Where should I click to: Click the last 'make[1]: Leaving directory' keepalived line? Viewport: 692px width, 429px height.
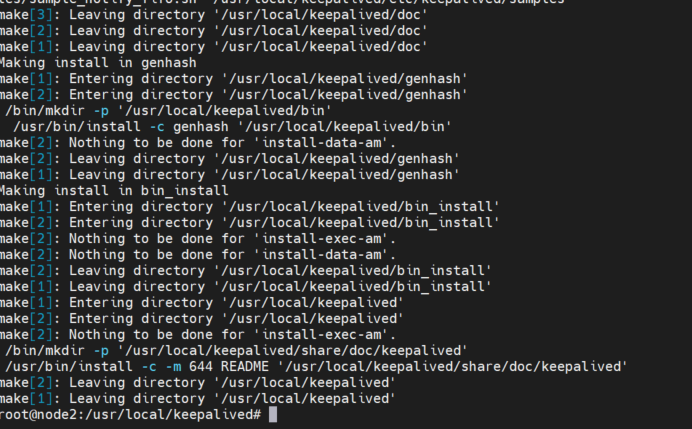coord(198,399)
